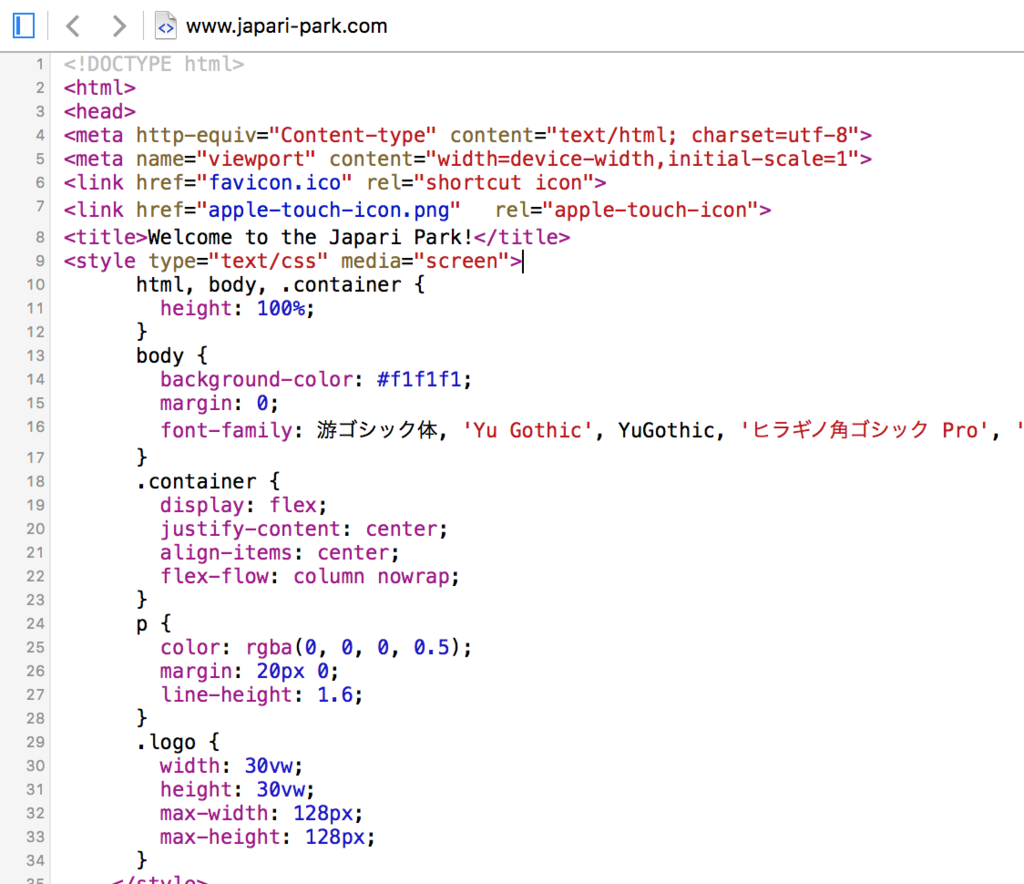
Task: Click the font-family property name
Action: [x=226, y=430]
